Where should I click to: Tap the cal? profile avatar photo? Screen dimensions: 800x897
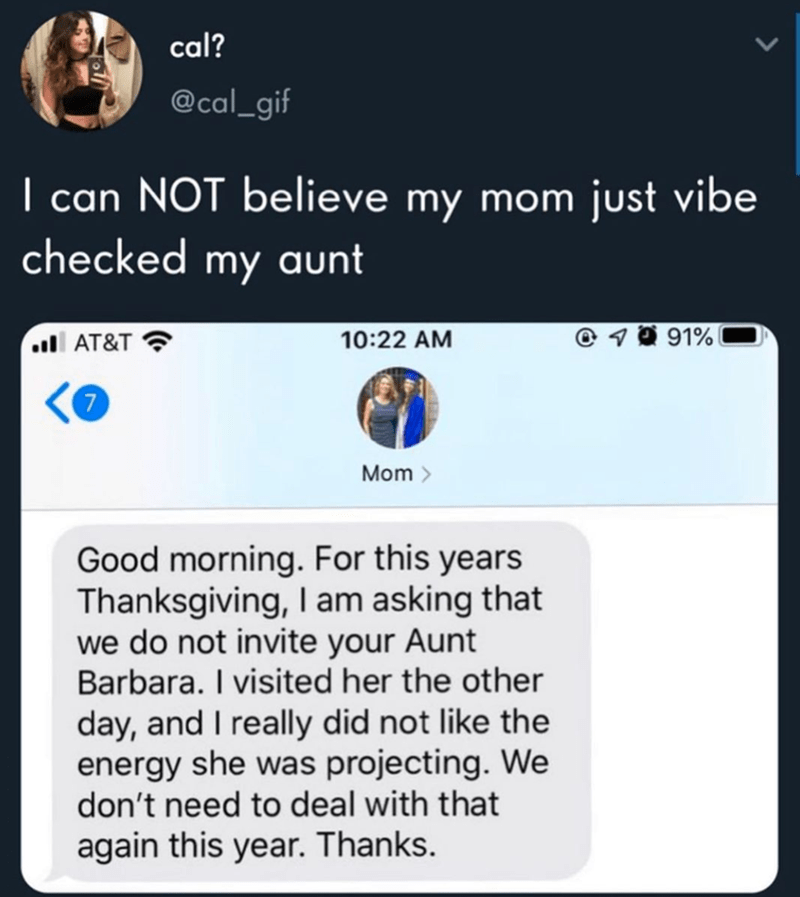[81, 71]
